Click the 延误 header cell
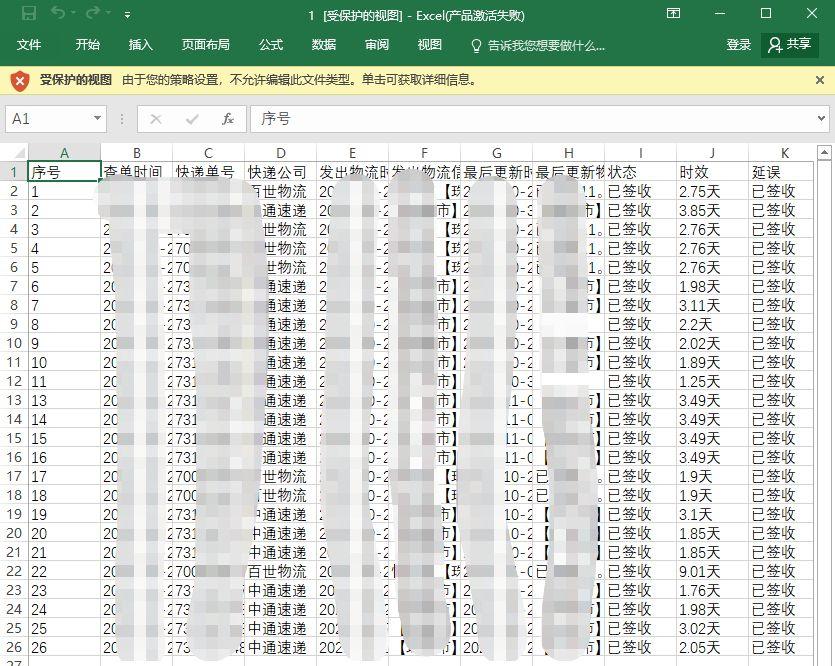 [781, 172]
